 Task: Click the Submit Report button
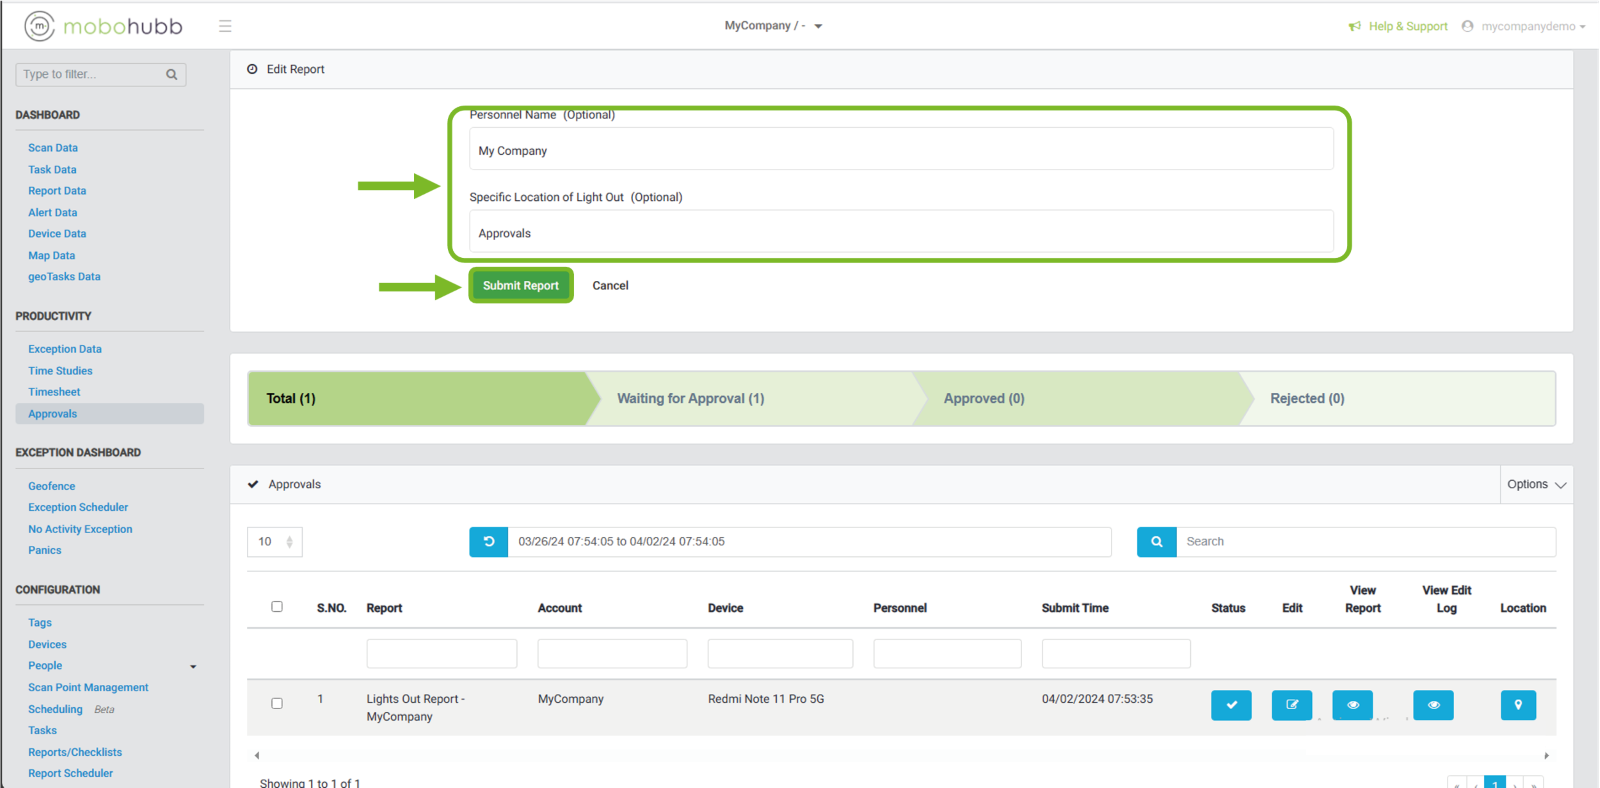(520, 286)
